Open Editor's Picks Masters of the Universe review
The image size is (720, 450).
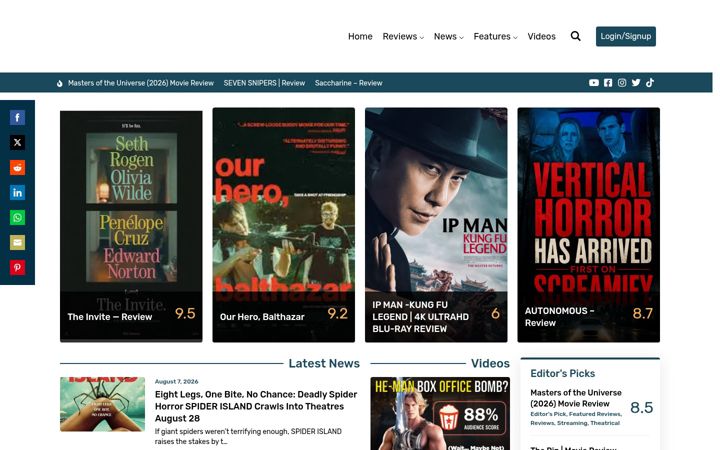pos(576,398)
